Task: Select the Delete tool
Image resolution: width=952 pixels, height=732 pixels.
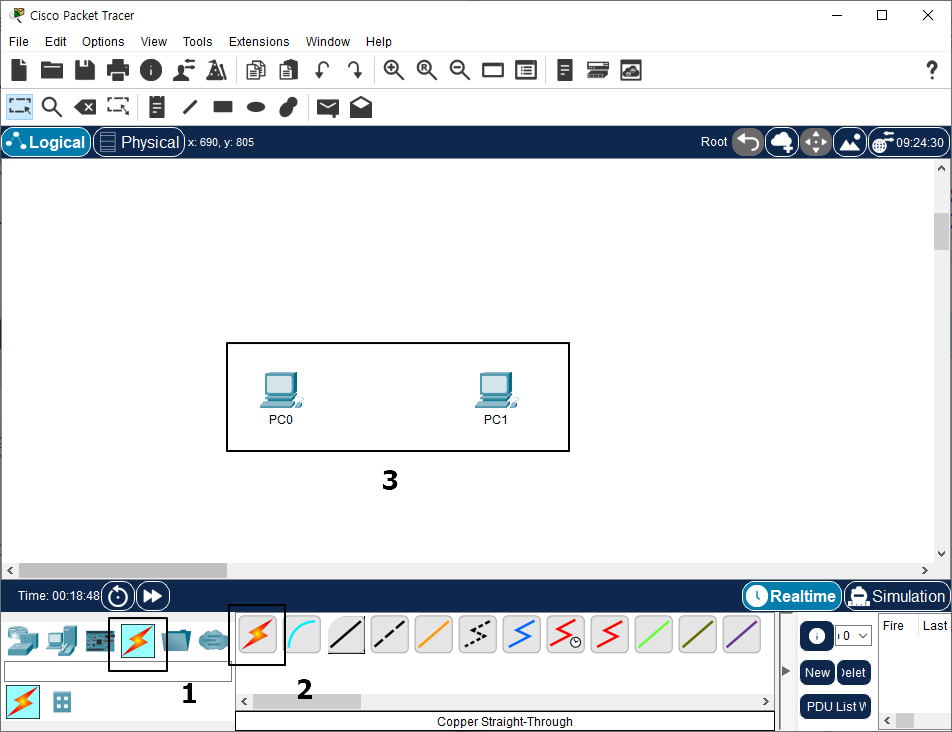Action: coord(85,107)
